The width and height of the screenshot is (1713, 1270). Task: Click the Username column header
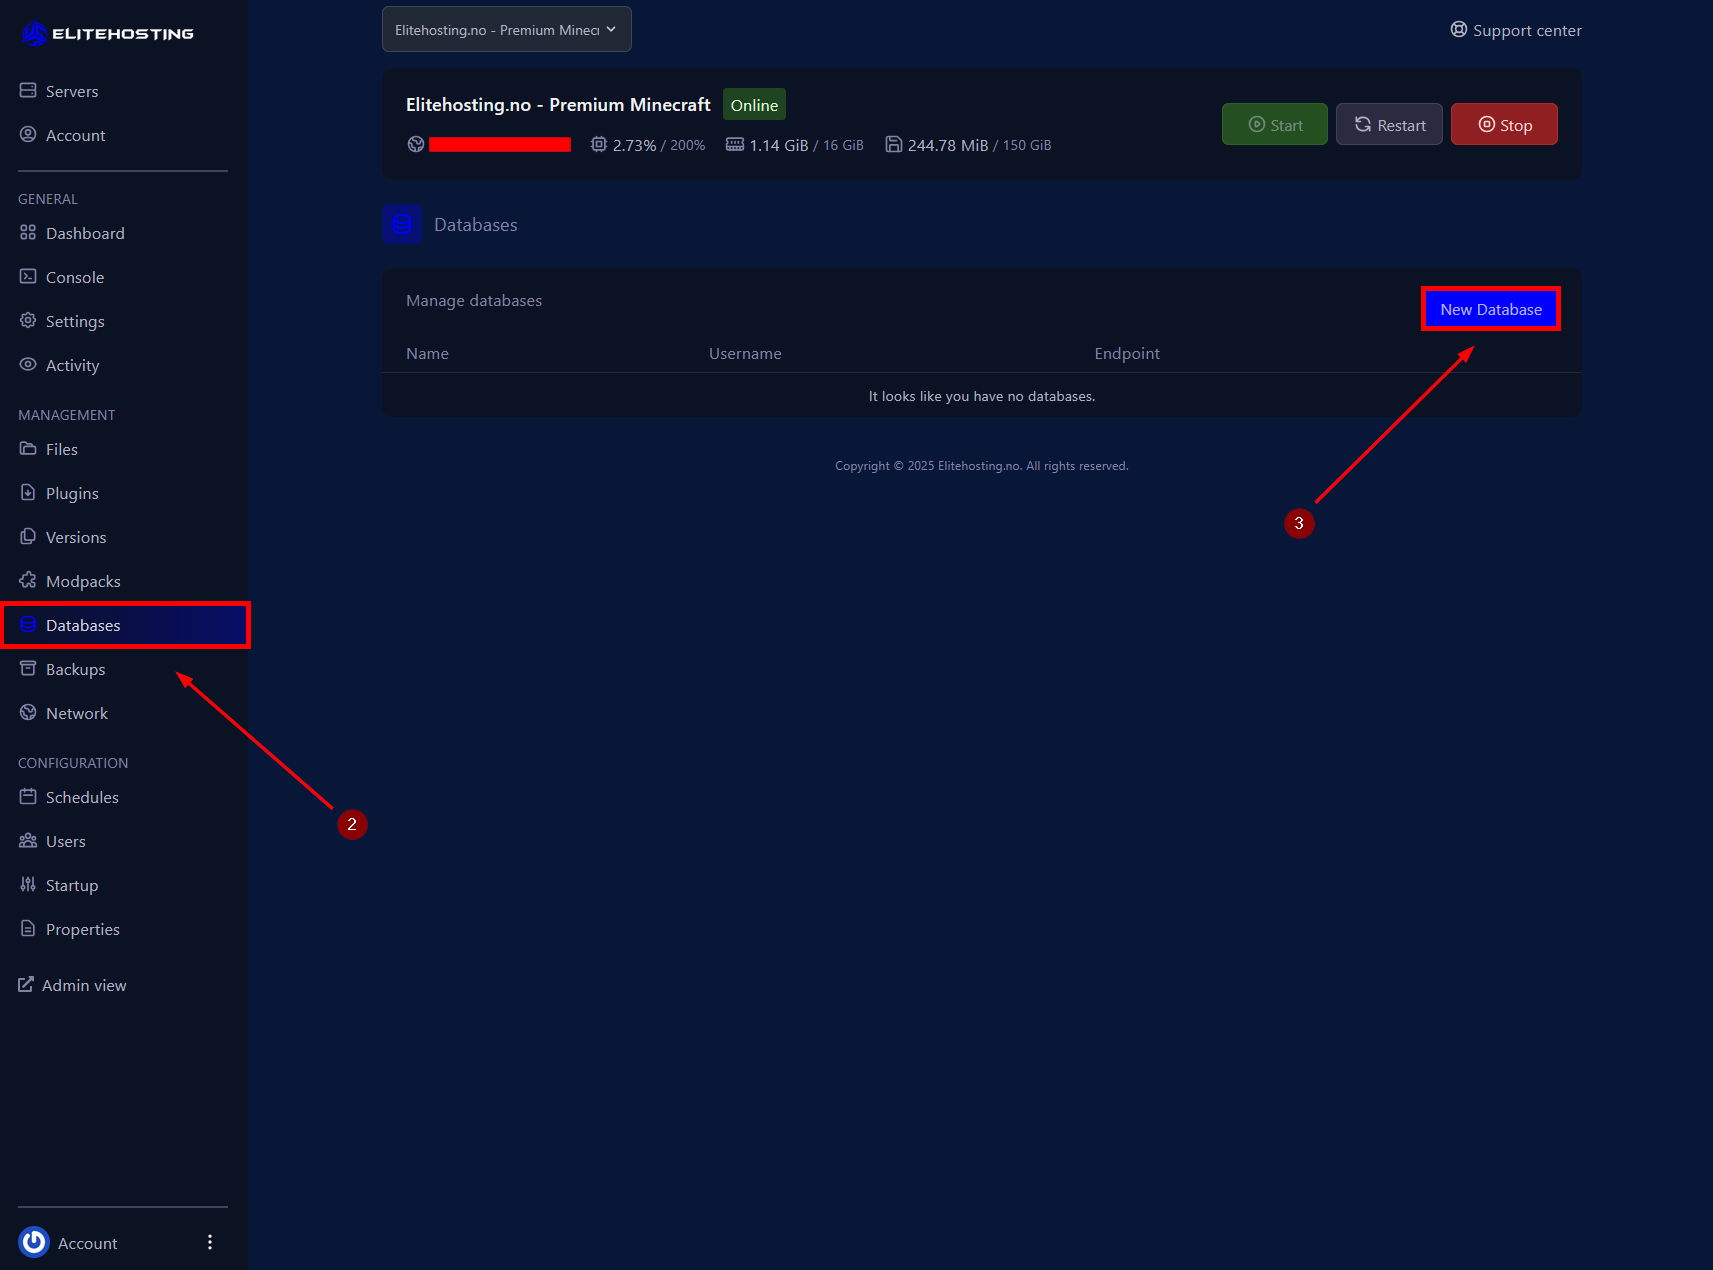745,353
